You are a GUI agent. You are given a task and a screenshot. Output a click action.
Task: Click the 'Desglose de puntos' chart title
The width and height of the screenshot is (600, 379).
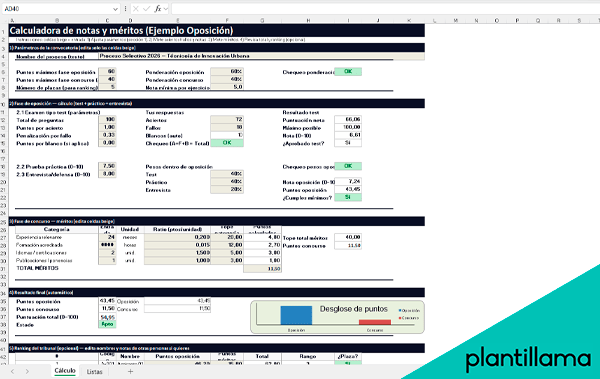[x=354, y=309]
